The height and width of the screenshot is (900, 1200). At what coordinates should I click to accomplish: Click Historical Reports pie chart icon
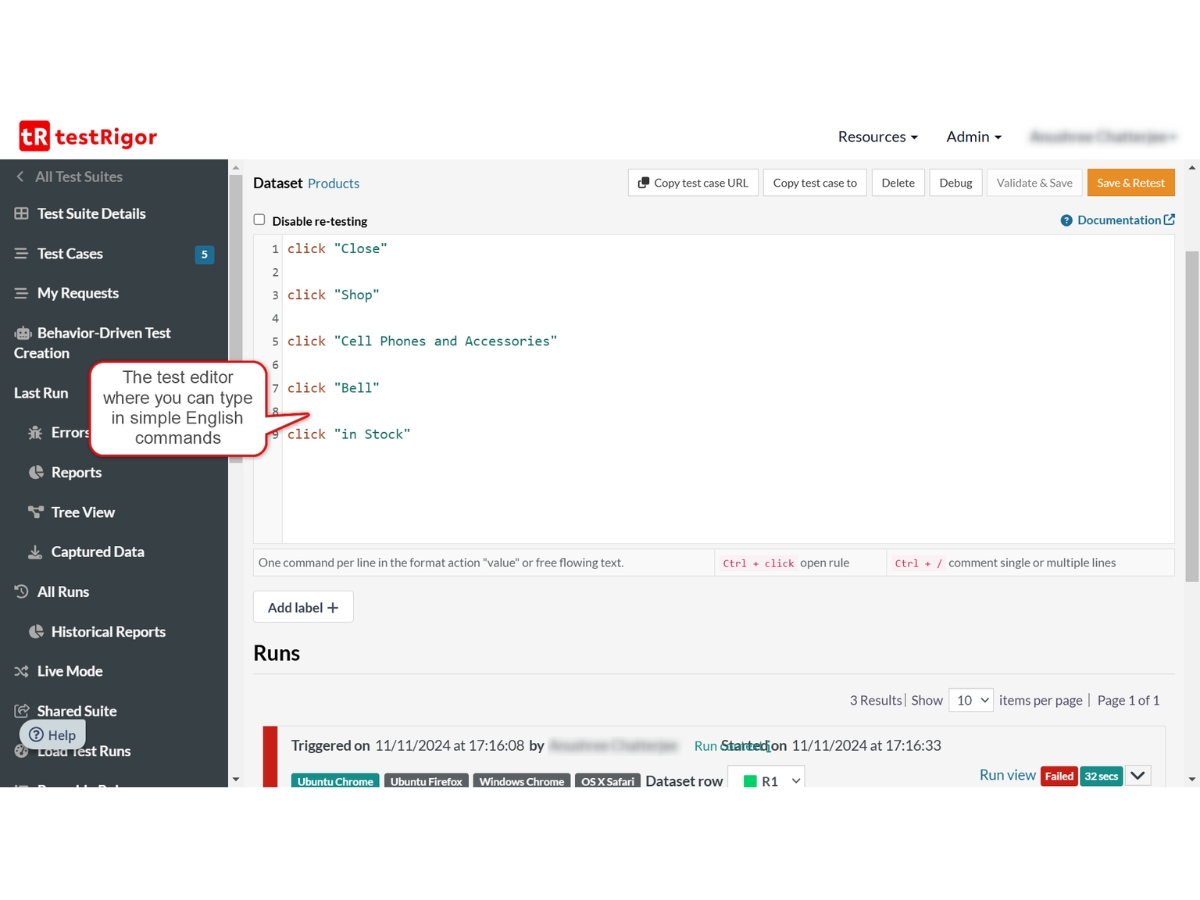[x=36, y=632]
